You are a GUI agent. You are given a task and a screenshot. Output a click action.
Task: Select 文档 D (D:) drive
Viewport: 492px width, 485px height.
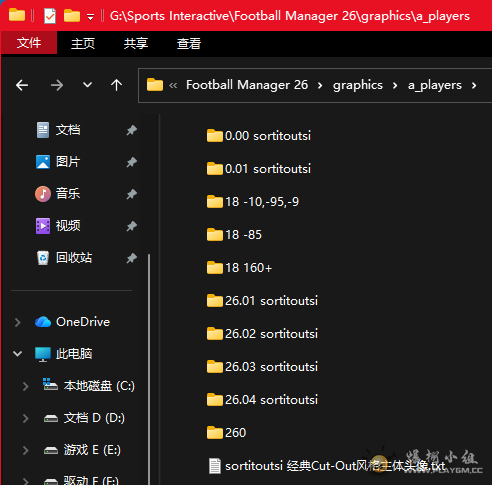(x=94, y=418)
